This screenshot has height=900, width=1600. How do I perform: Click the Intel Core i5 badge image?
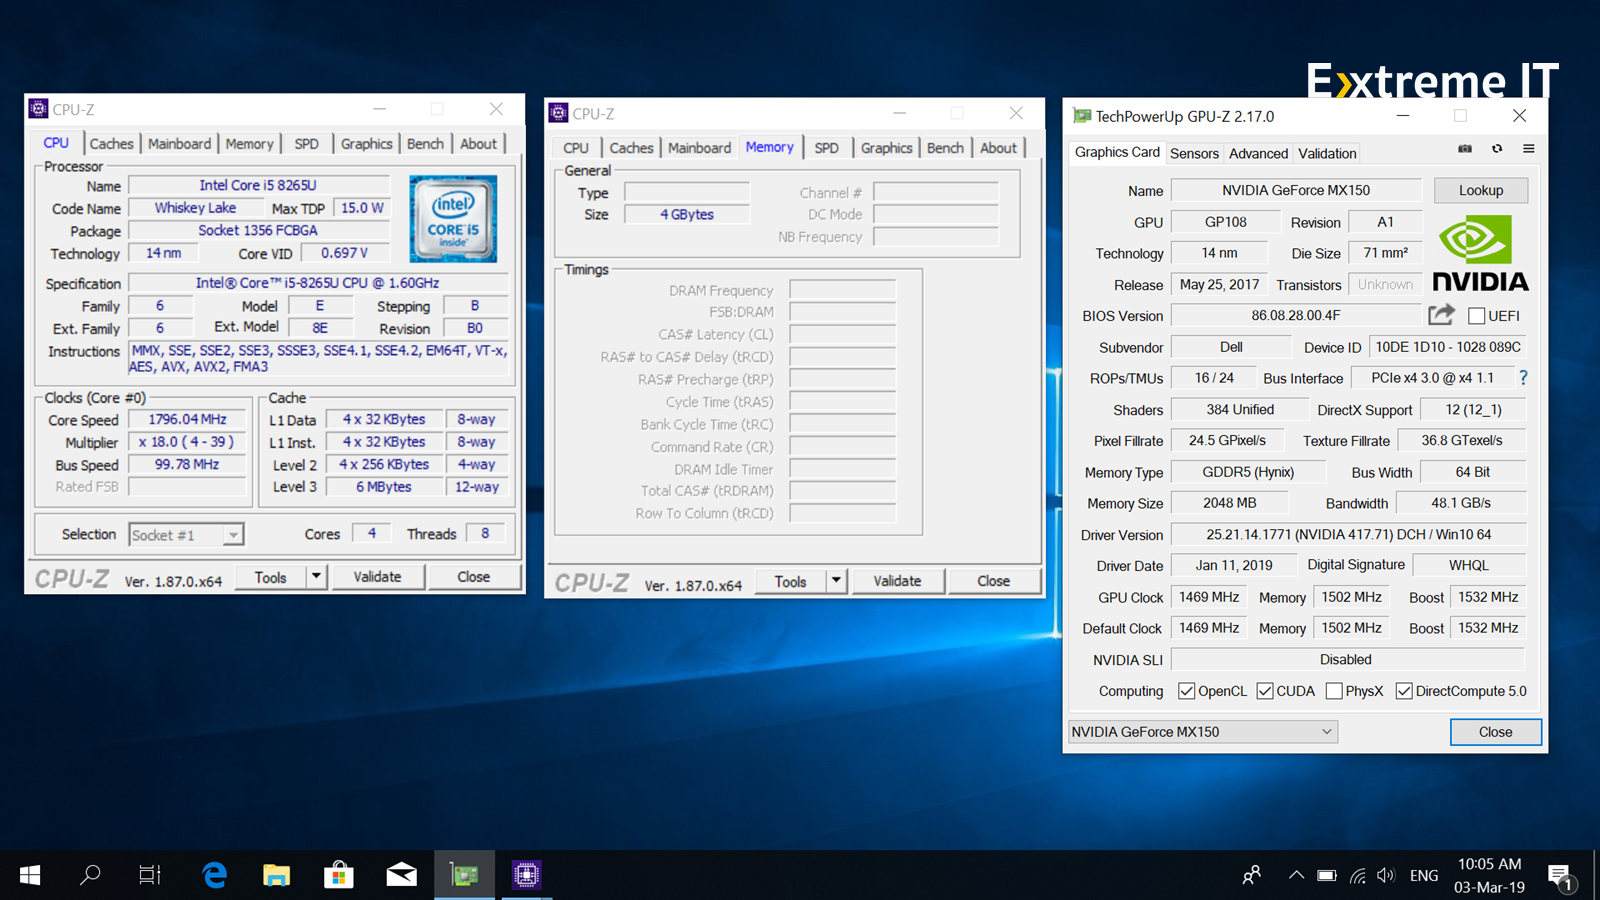[453, 219]
